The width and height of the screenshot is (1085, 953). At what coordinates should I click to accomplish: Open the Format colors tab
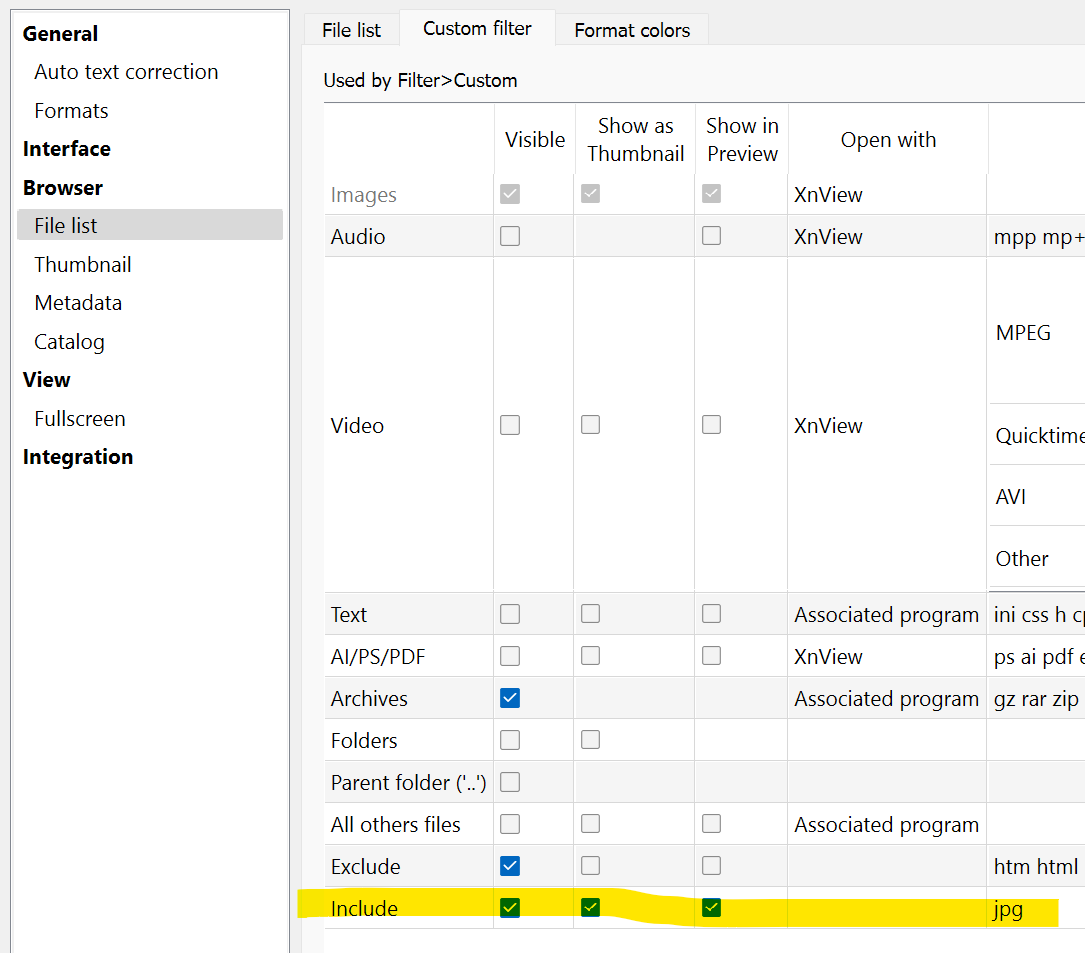[x=632, y=30]
